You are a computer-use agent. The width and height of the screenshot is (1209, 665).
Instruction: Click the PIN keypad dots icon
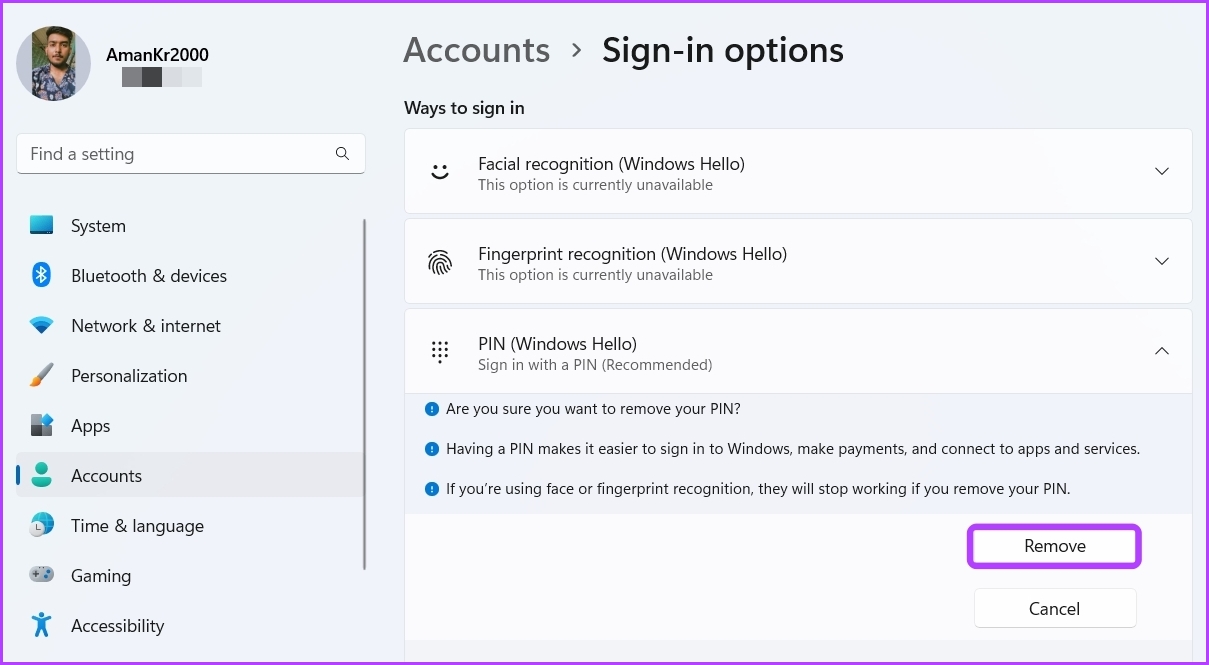pos(440,352)
